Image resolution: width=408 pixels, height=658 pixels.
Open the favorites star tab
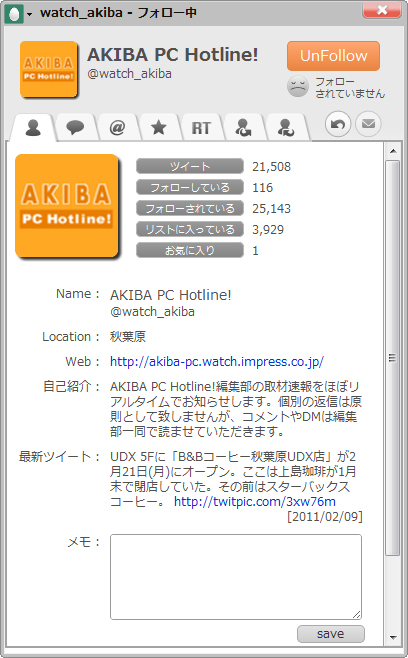click(159, 127)
